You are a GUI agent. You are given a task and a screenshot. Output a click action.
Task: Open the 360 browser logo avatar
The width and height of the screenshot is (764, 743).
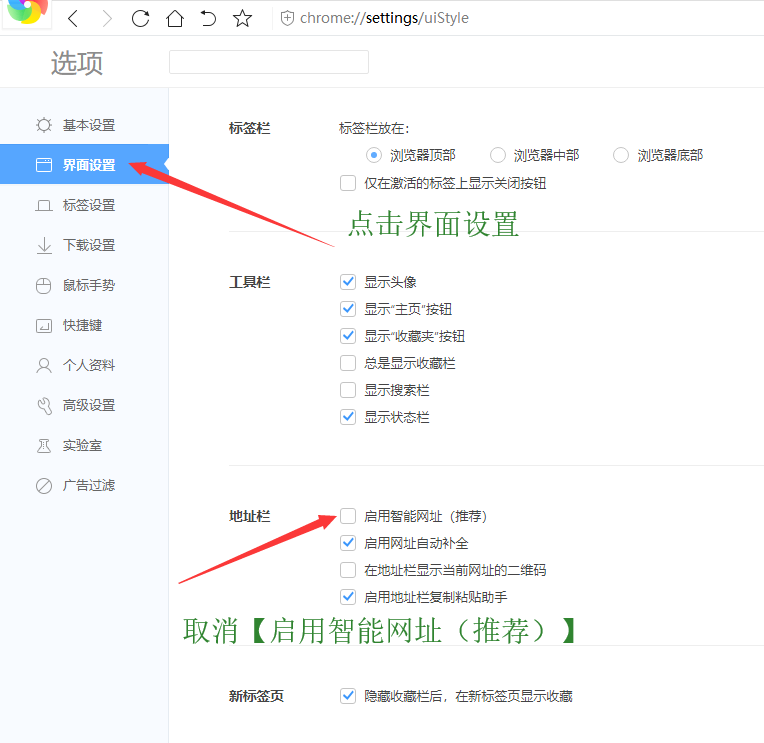click(x=26, y=12)
